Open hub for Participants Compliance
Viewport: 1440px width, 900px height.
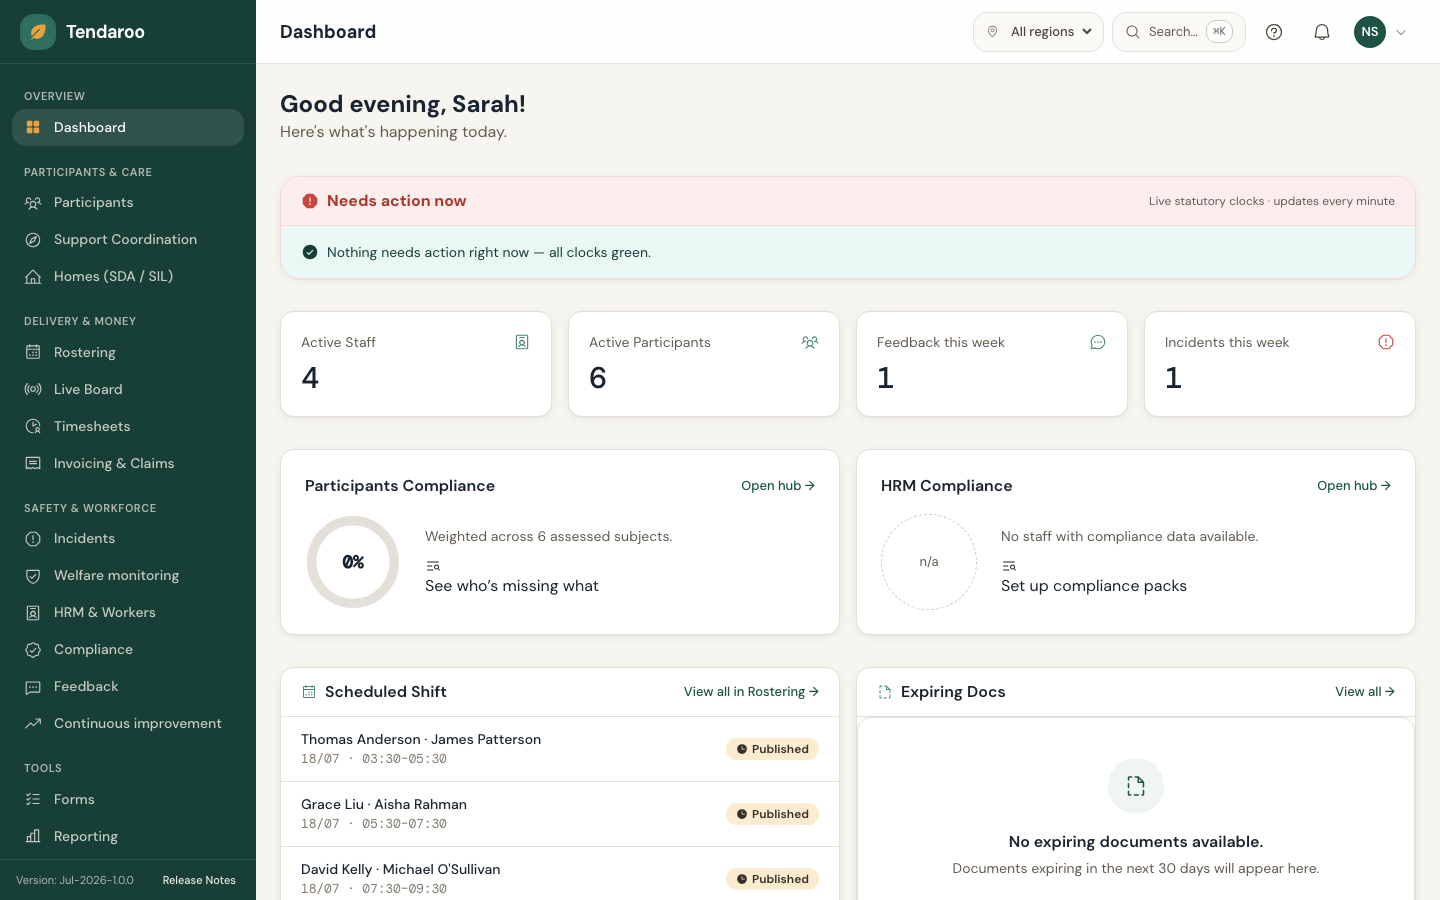(778, 486)
